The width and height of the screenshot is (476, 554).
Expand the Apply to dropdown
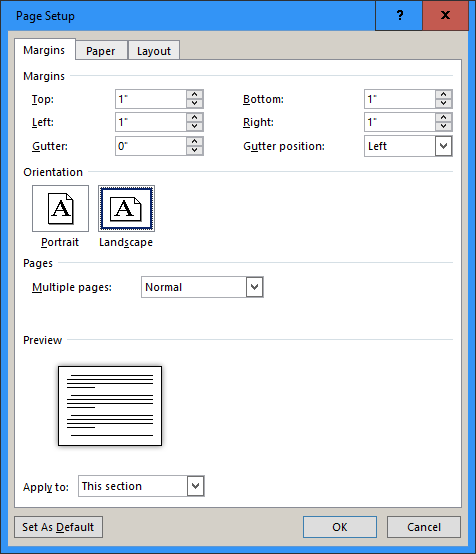[x=195, y=486]
